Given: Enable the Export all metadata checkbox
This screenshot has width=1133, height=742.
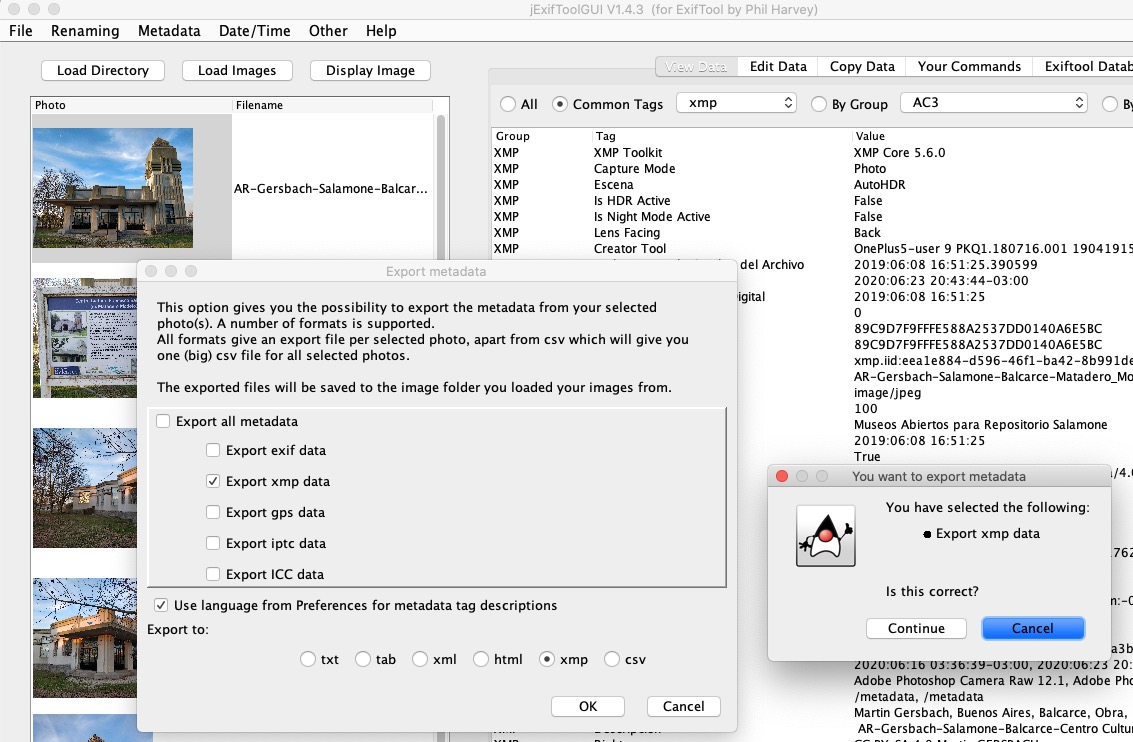Looking at the screenshot, I should [x=161, y=421].
